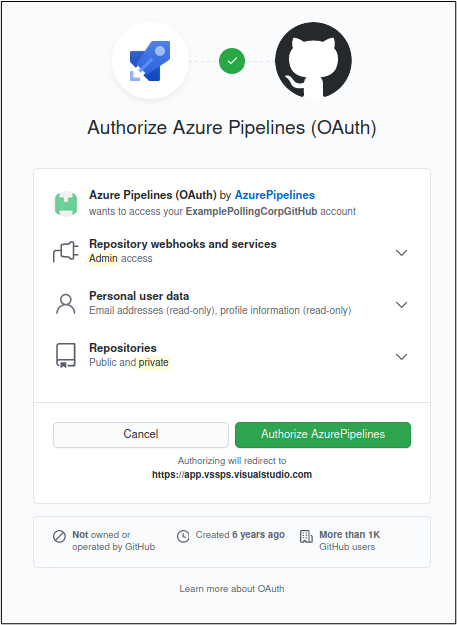Open the AzurePipelines author link
The image size is (457, 625).
275,195
